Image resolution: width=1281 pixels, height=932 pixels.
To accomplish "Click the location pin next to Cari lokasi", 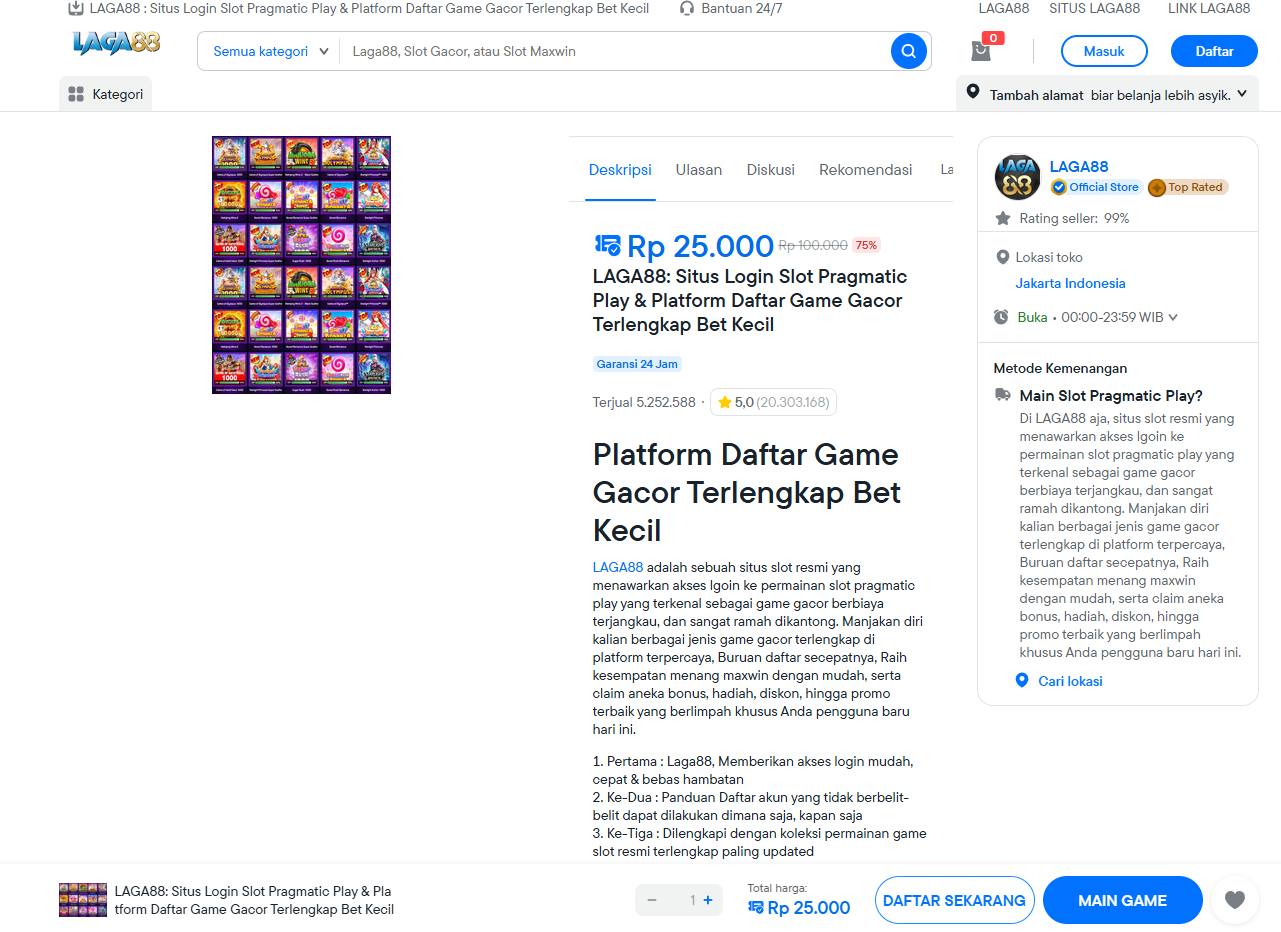I will pyautogui.click(x=1021, y=680).
